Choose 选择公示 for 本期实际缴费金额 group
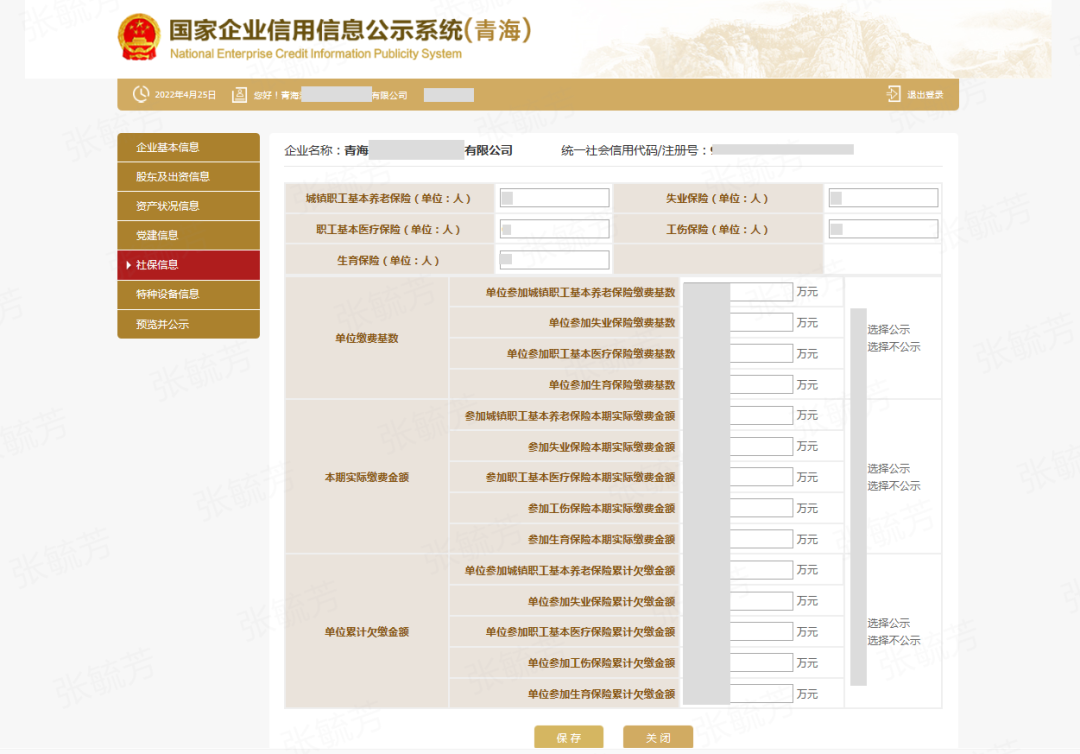Image resolution: width=1080 pixels, height=754 pixels. coord(888,468)
